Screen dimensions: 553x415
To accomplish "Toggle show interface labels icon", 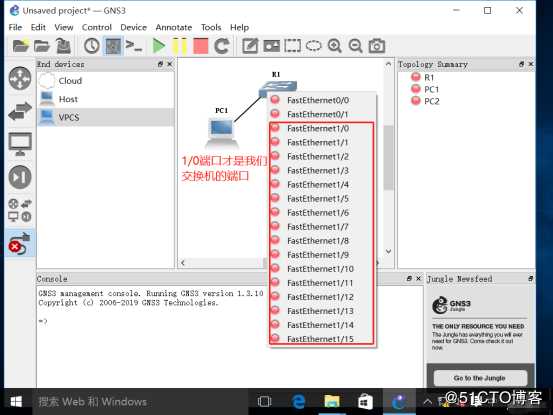I will [x=113, y=46].
